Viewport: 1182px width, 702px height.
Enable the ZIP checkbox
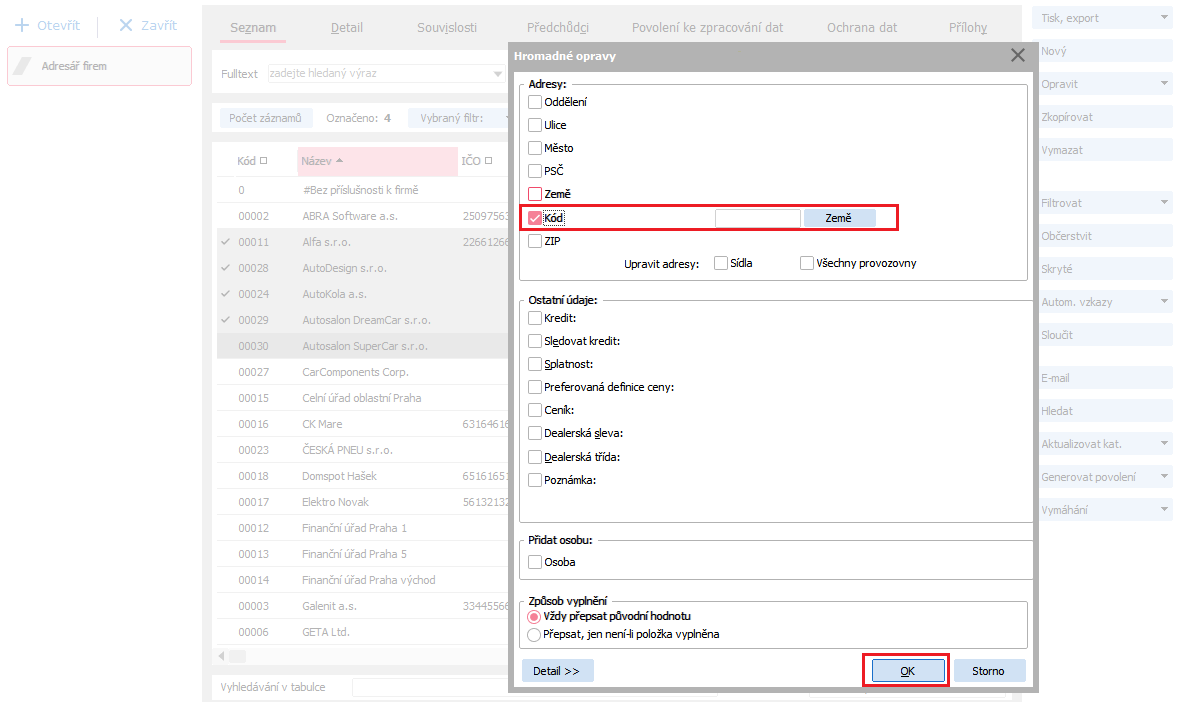point(534,241)
